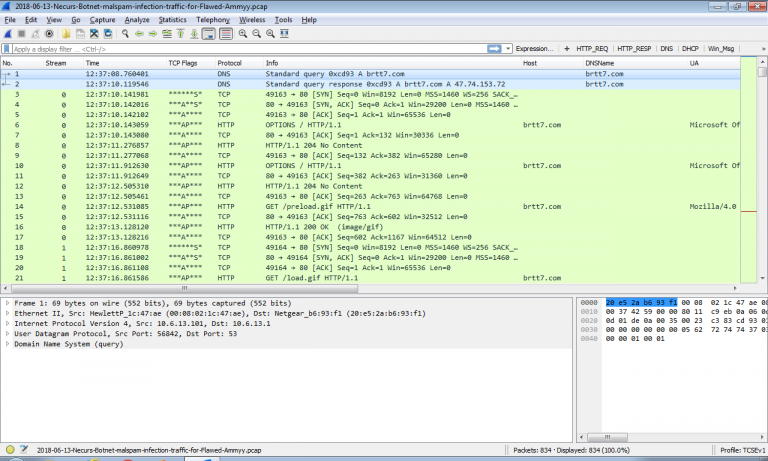Click the packet list vertical scrollbar down arrow
The width and height of the screenshot is (768, 461).
(762, 278)
